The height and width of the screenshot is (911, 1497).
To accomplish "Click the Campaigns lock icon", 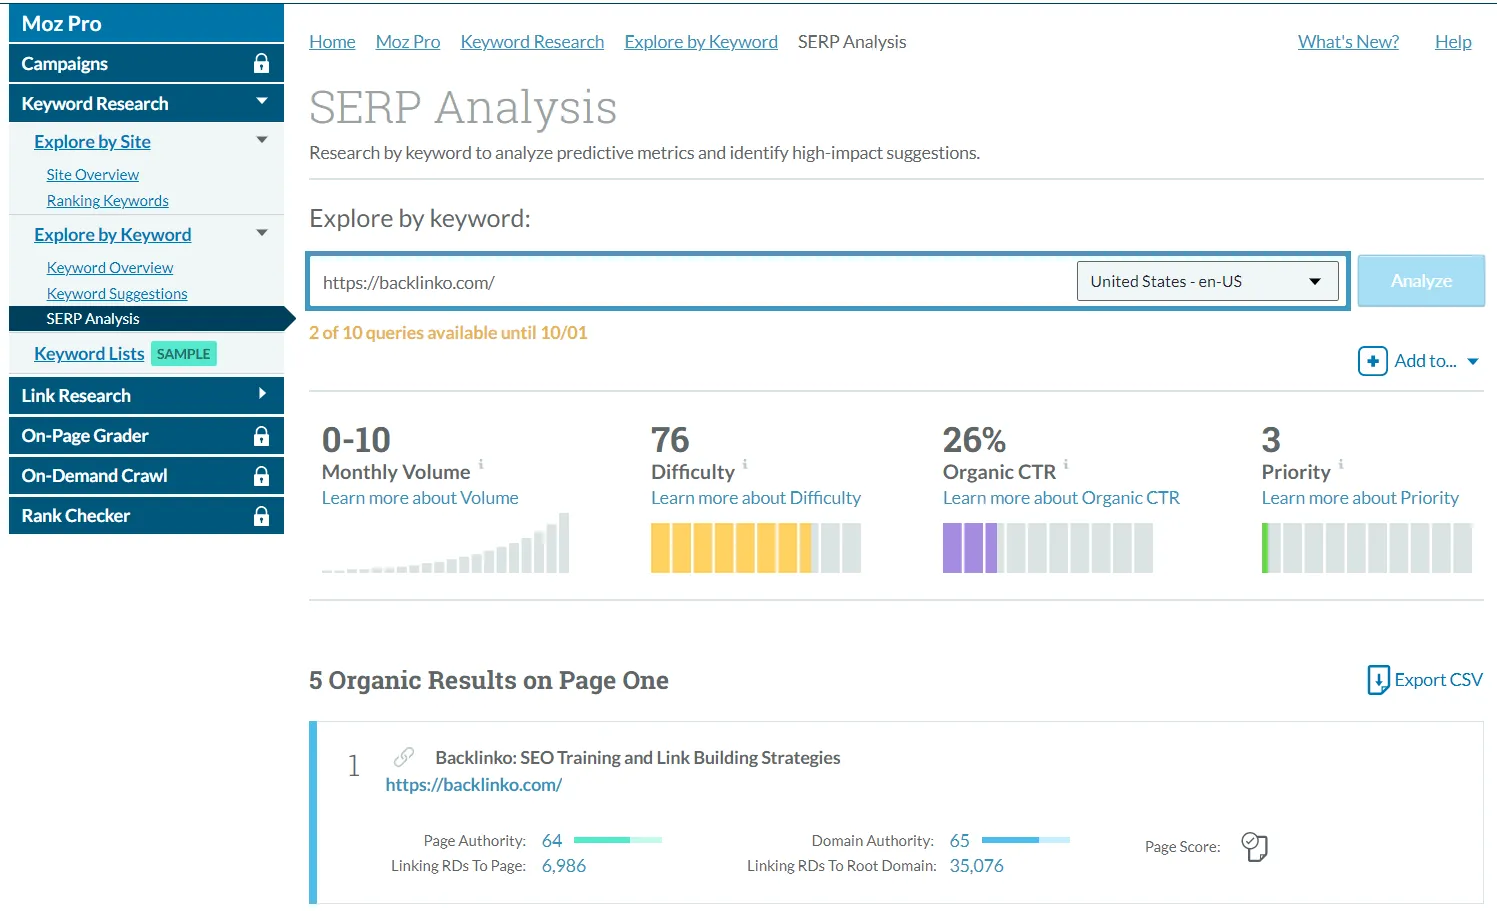I will click(261, 64).
